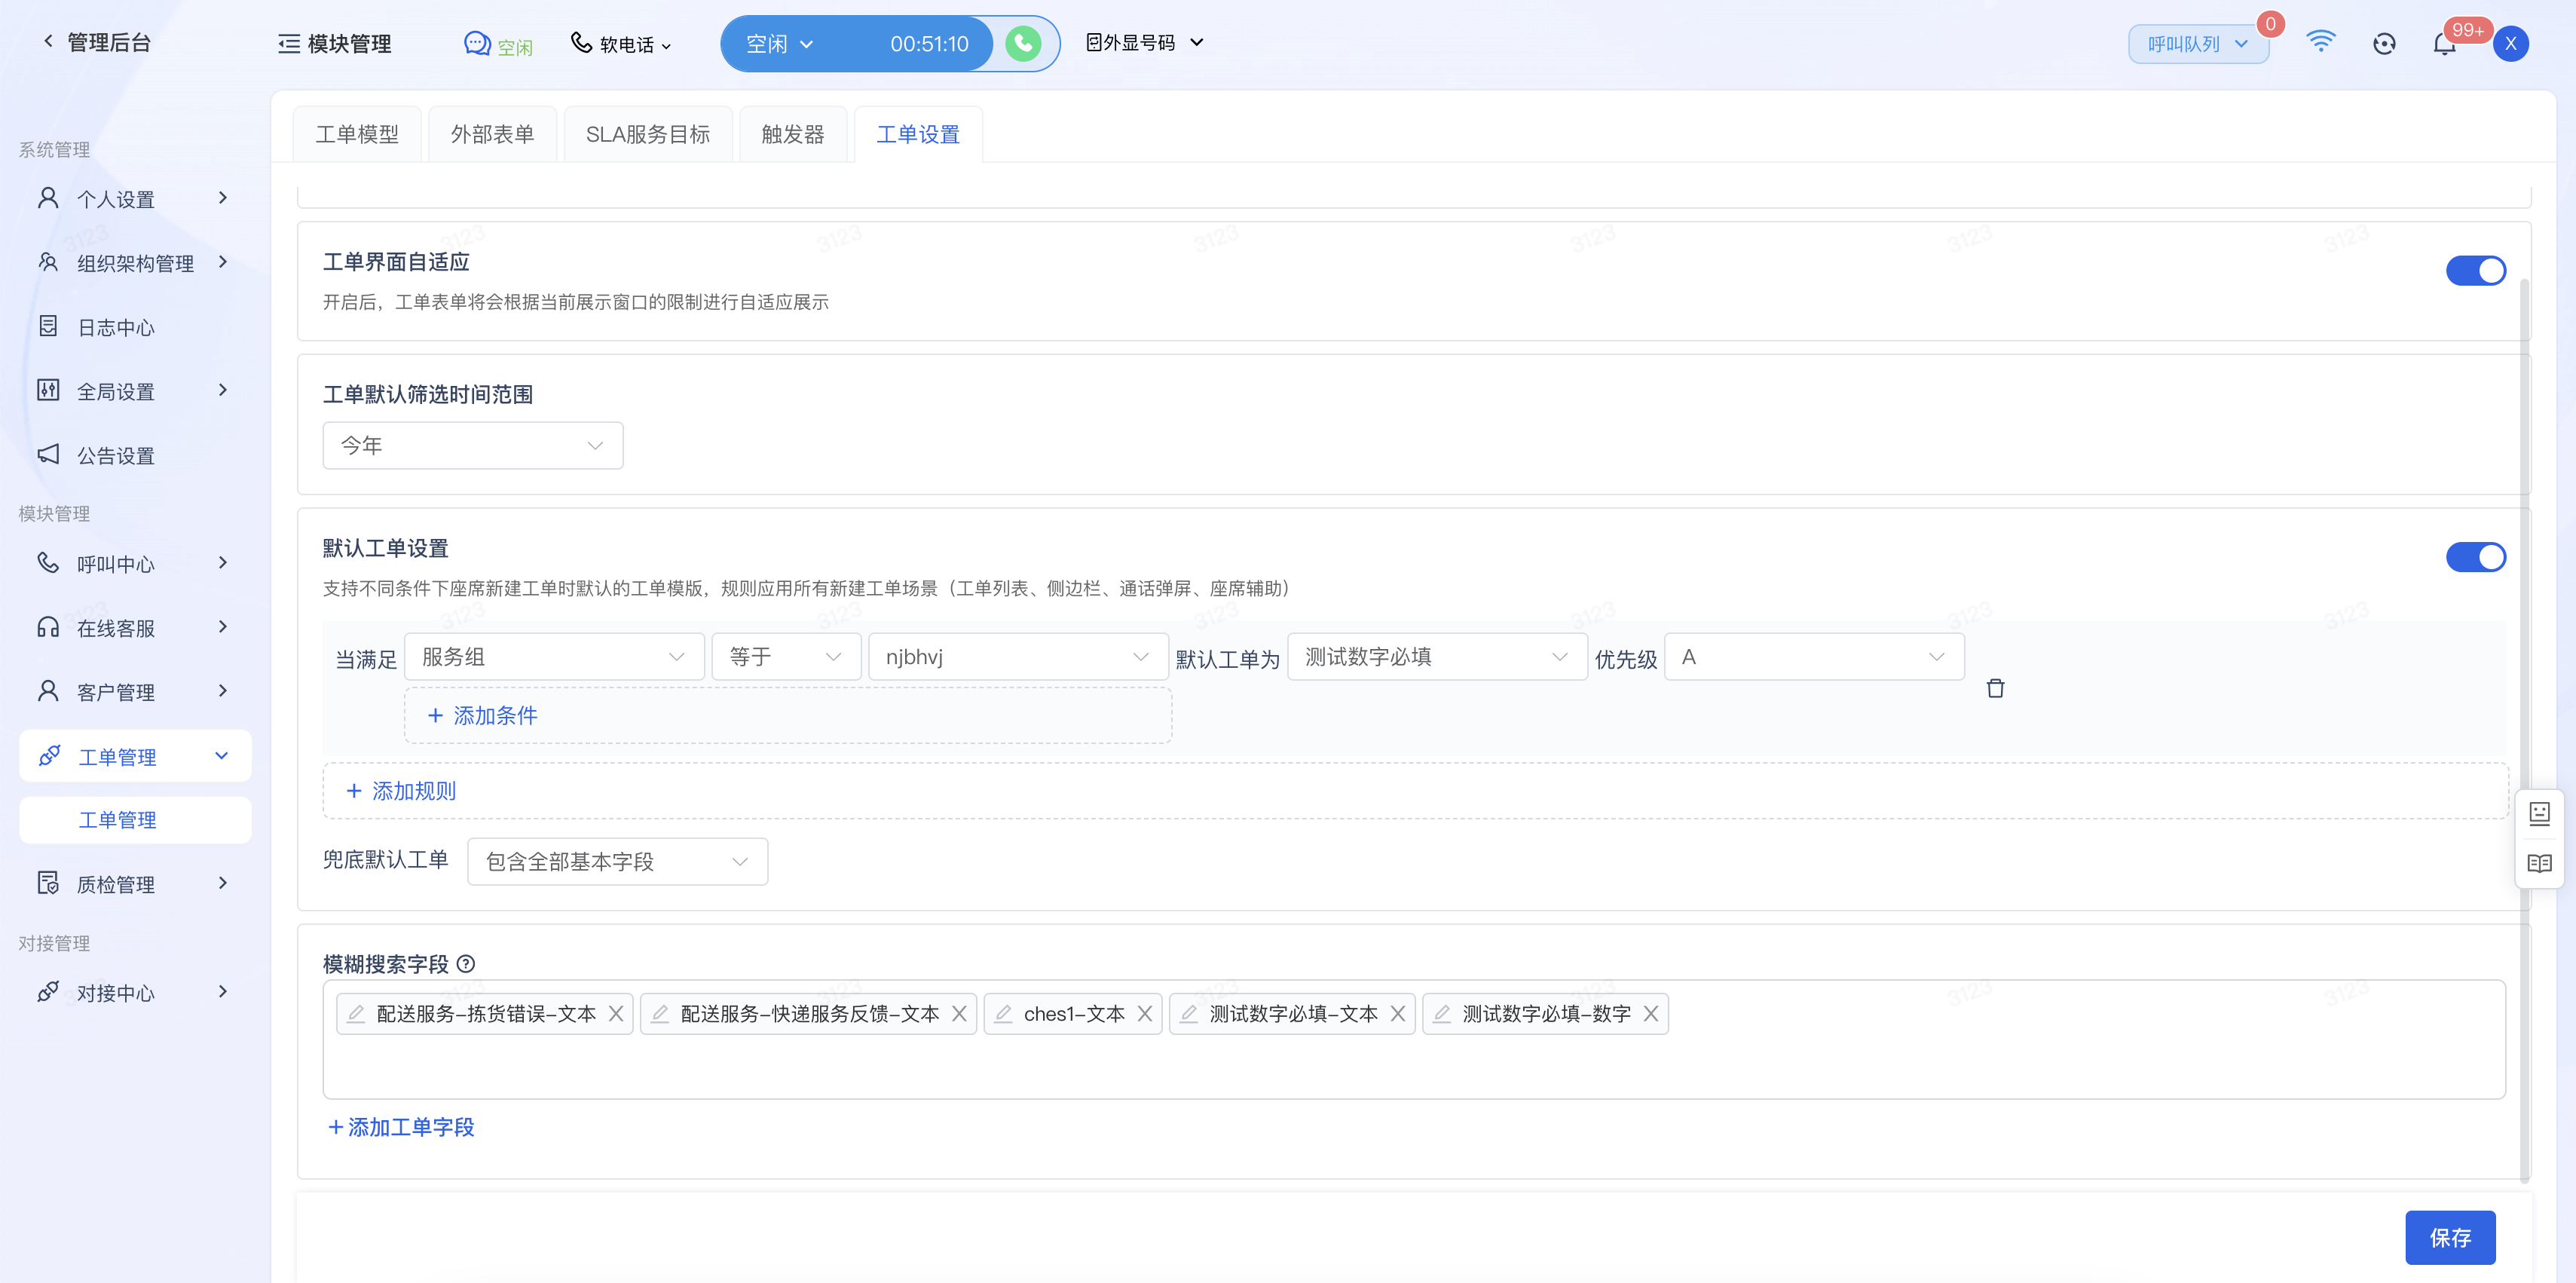Open the 优先级 A dropdown
Viewport: 2576px width, 1283px height.
coord(1813,657)
